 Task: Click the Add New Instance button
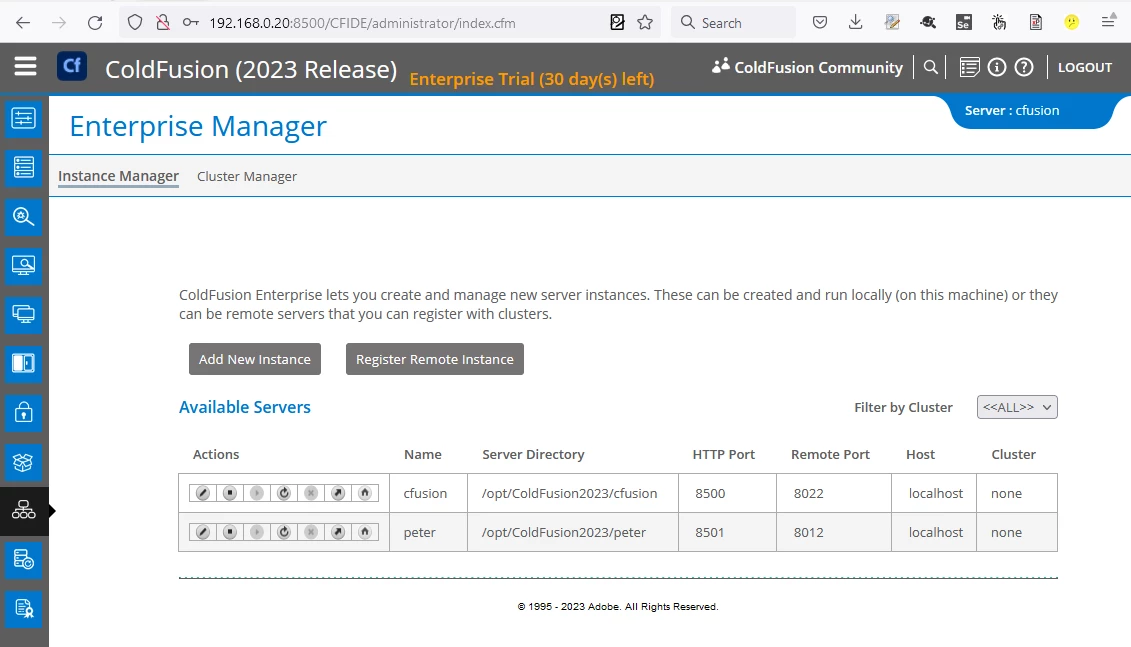(255, 359)
